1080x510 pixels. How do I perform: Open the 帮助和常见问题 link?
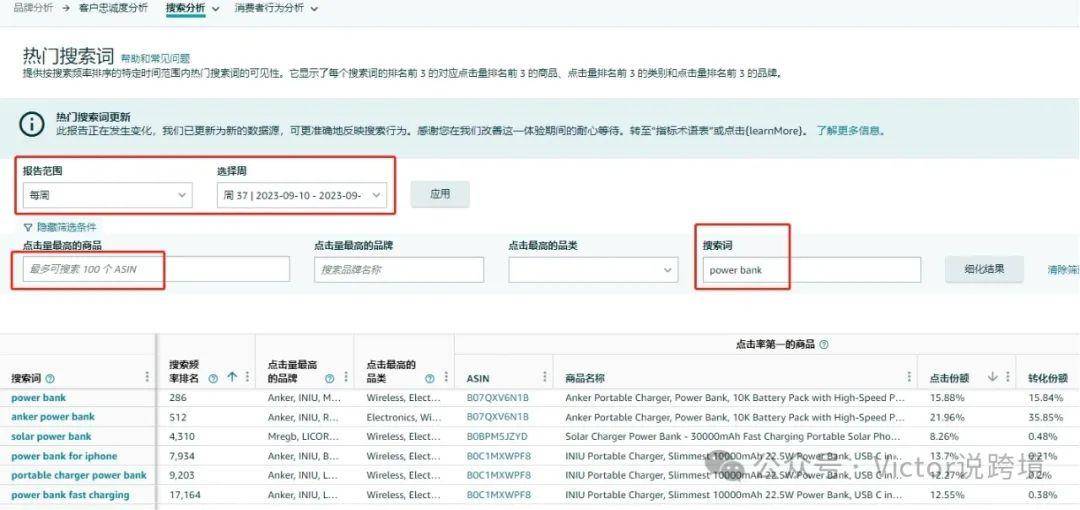tap(155, 59)
